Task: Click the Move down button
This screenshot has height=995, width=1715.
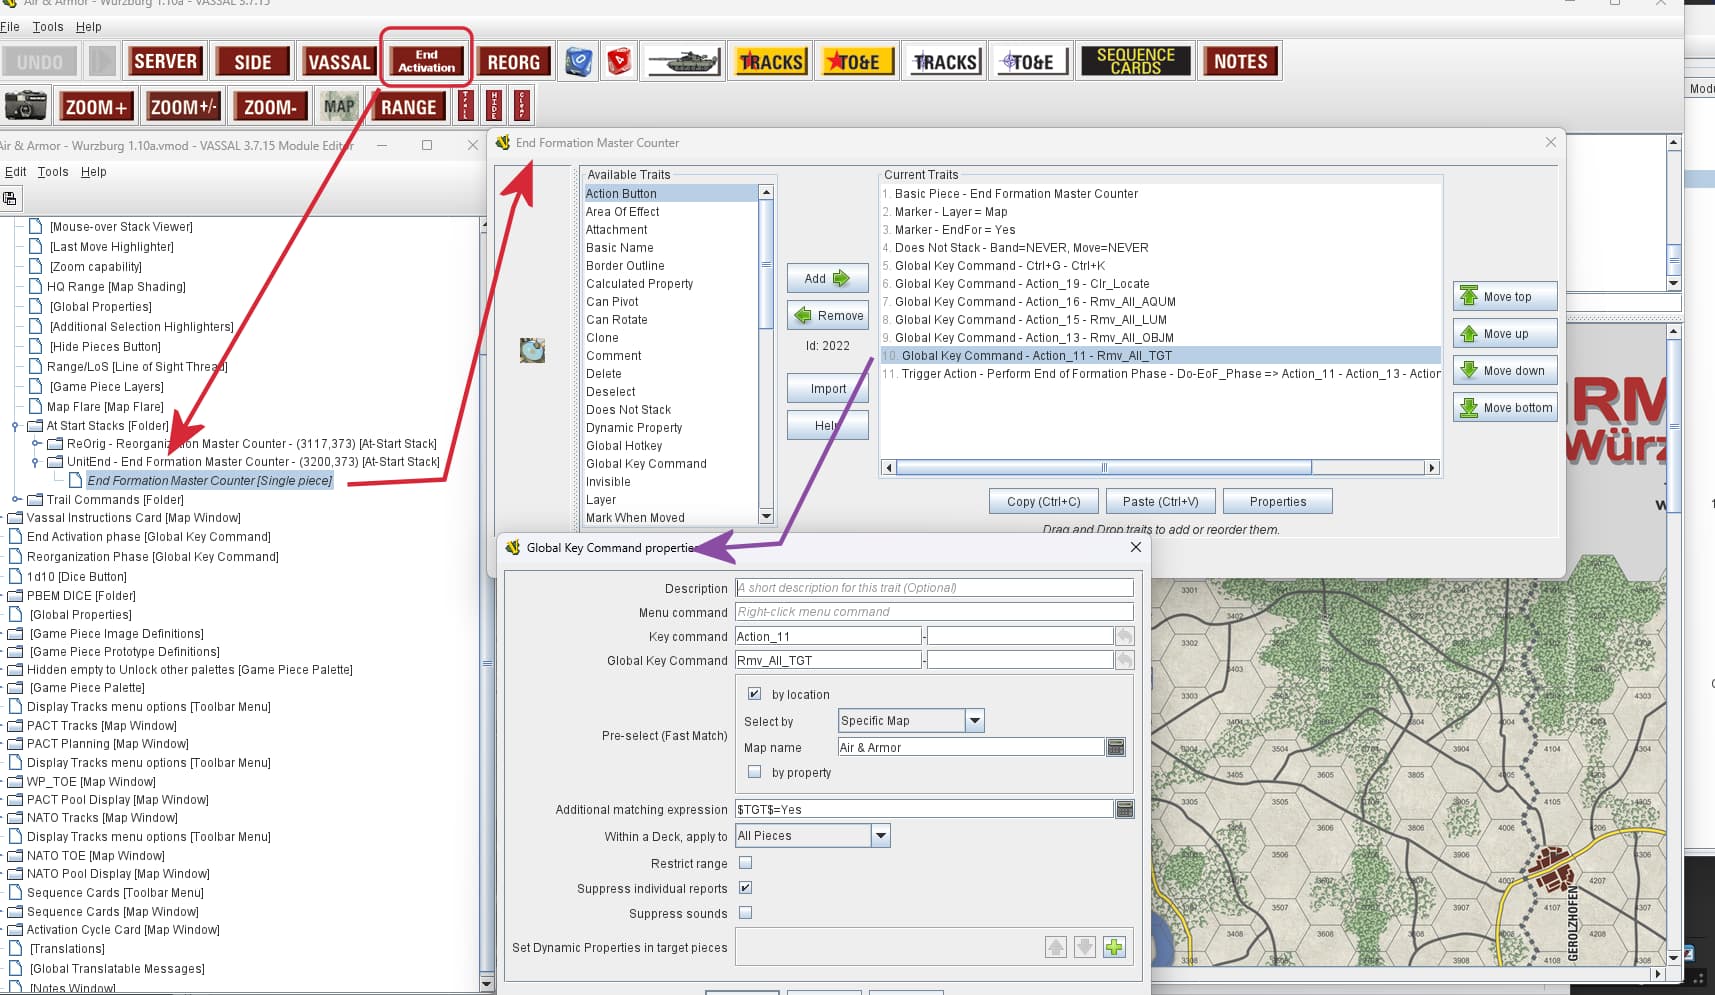Action: click(1504, 370)
